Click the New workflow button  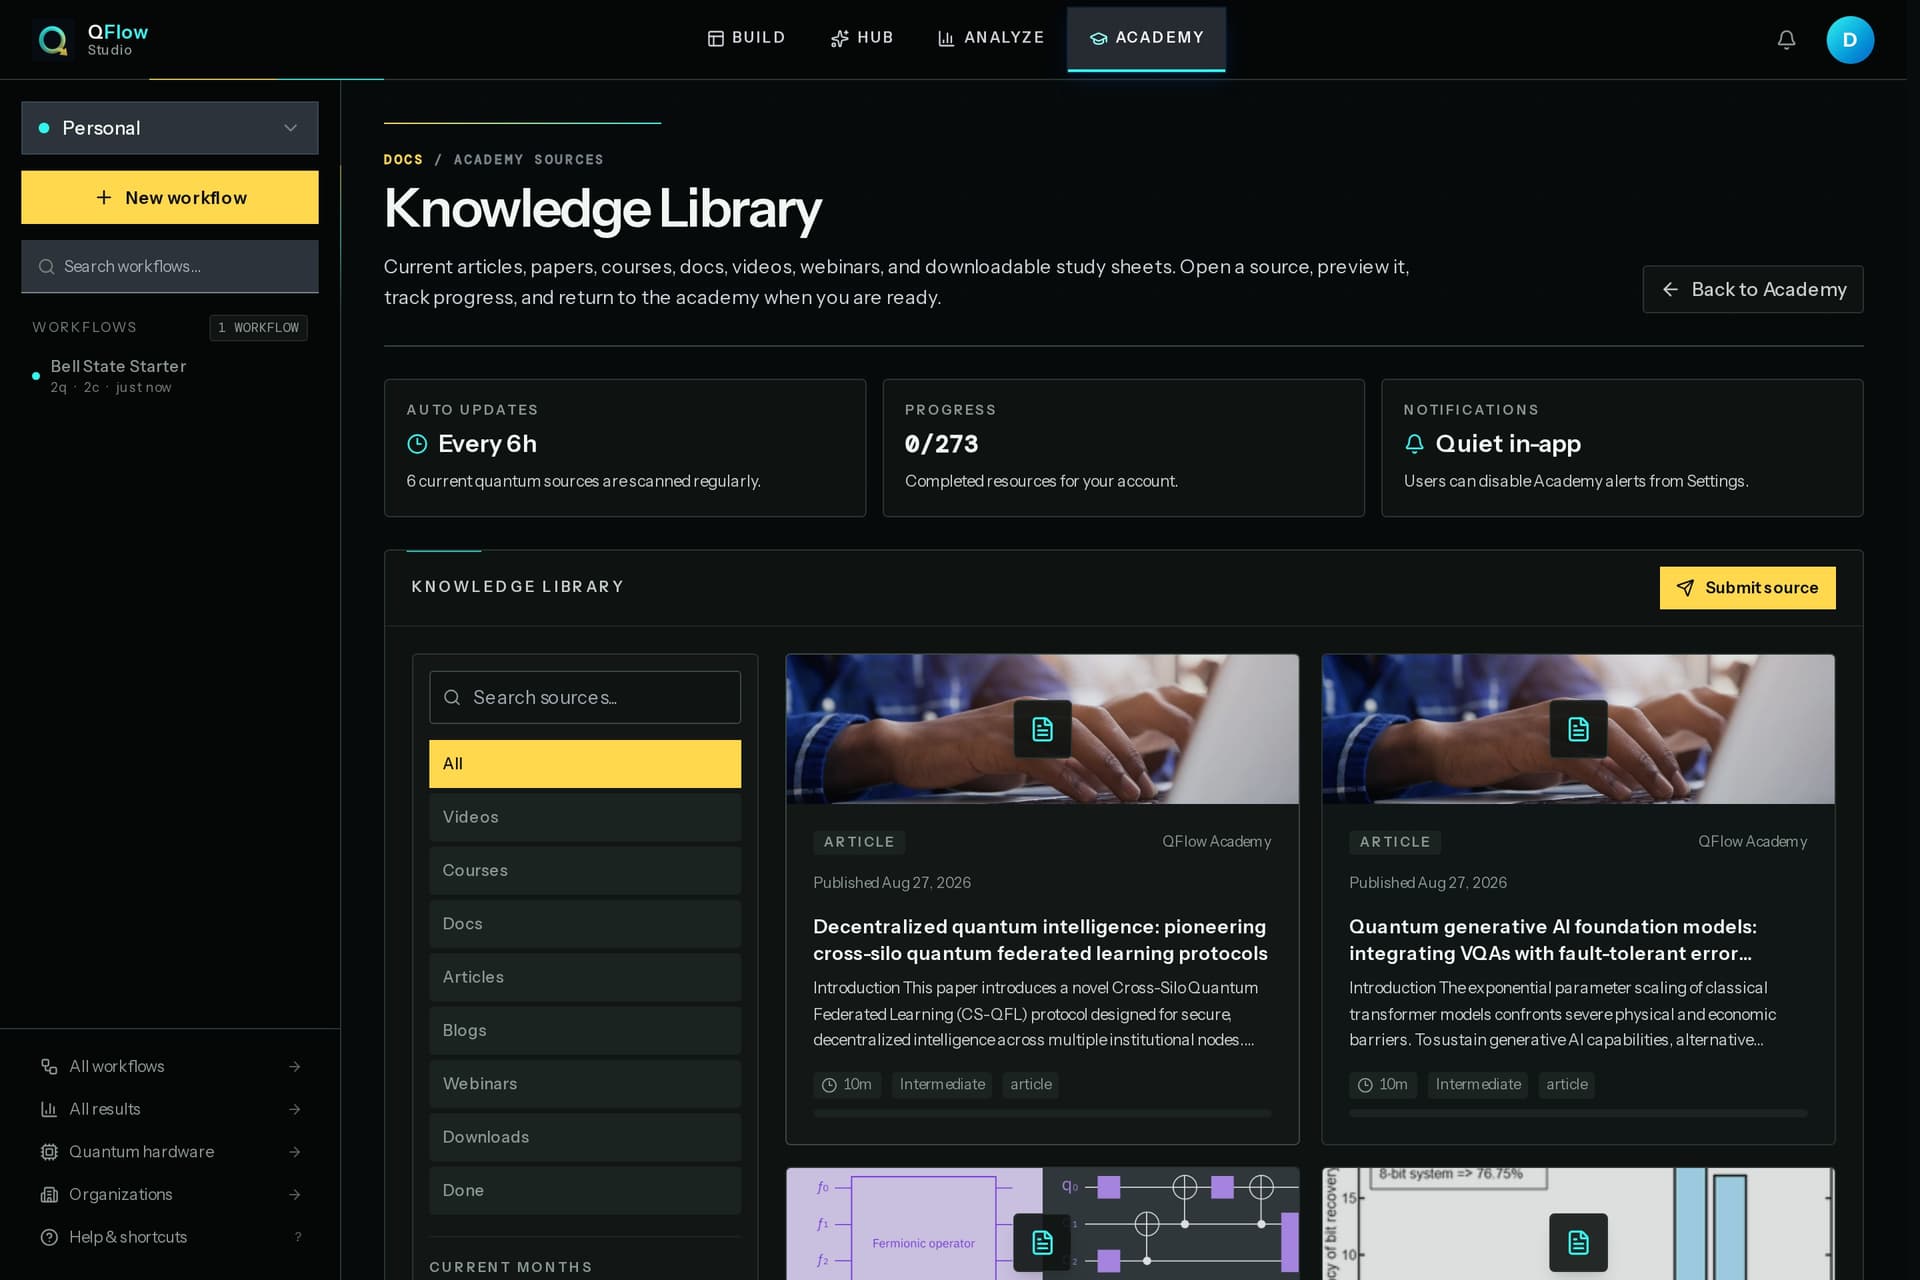tap(170, 197)
